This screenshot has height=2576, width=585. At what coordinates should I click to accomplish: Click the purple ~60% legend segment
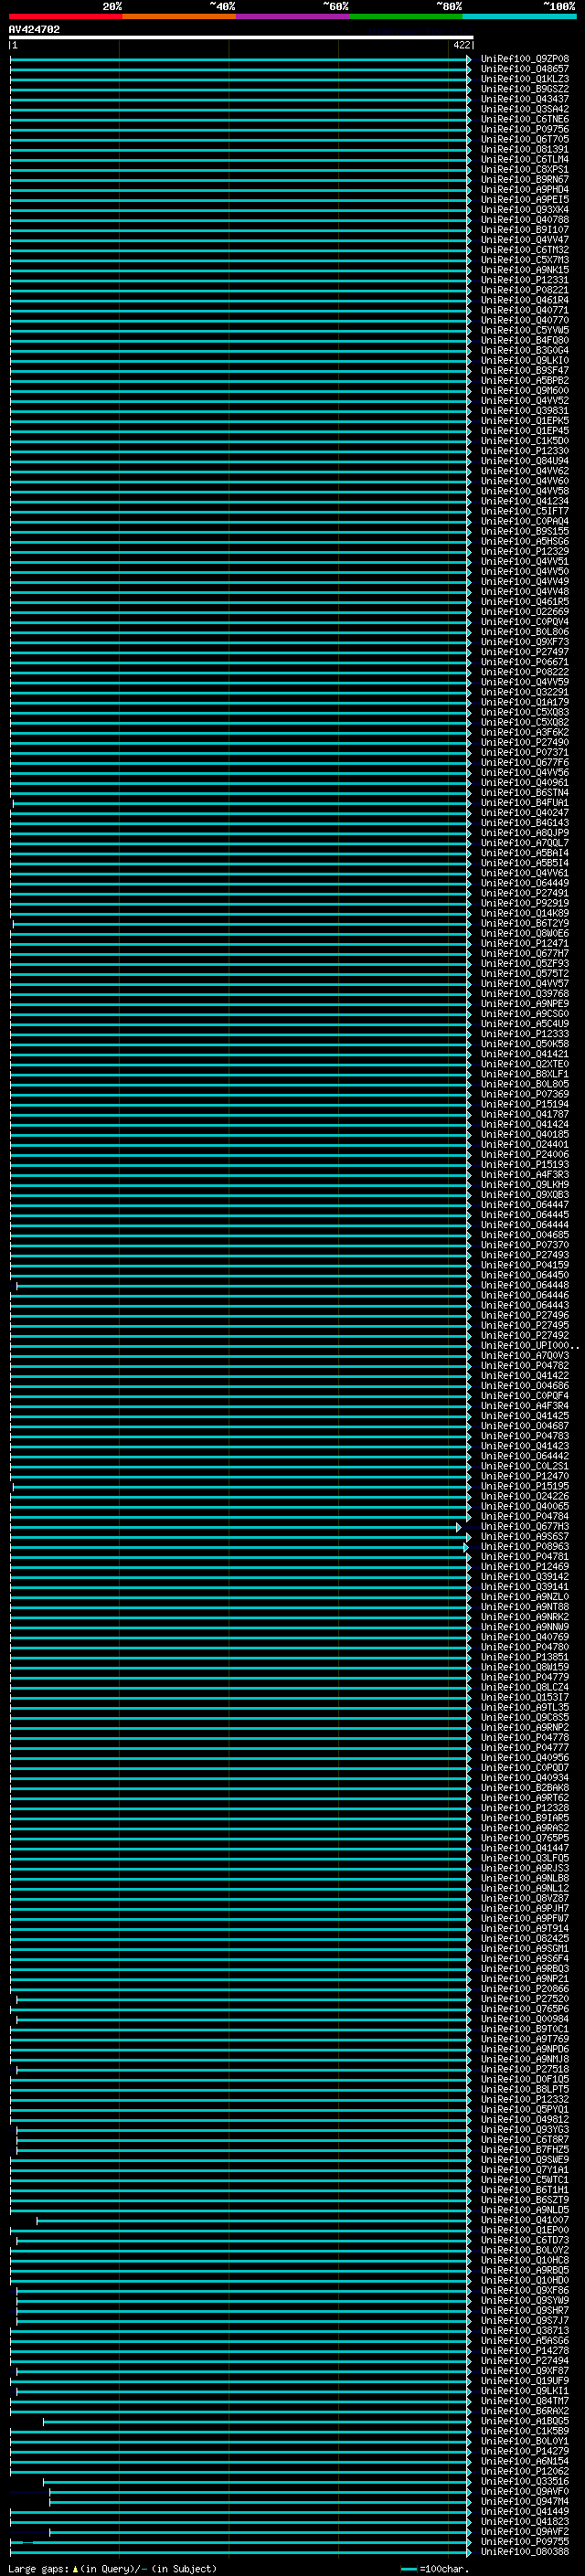tap(293, 16)
